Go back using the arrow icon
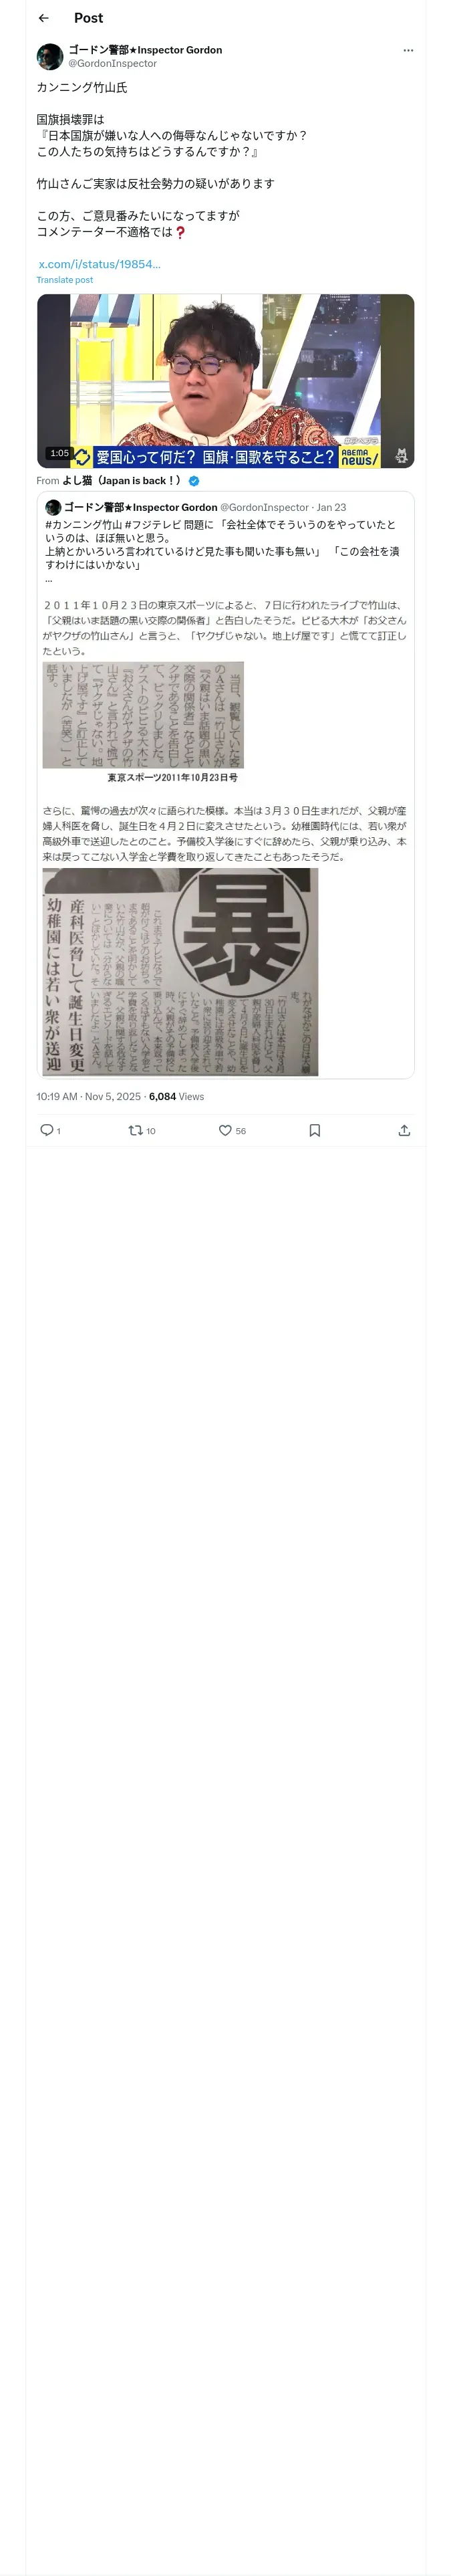451x2576 pixels. point(43,18)
